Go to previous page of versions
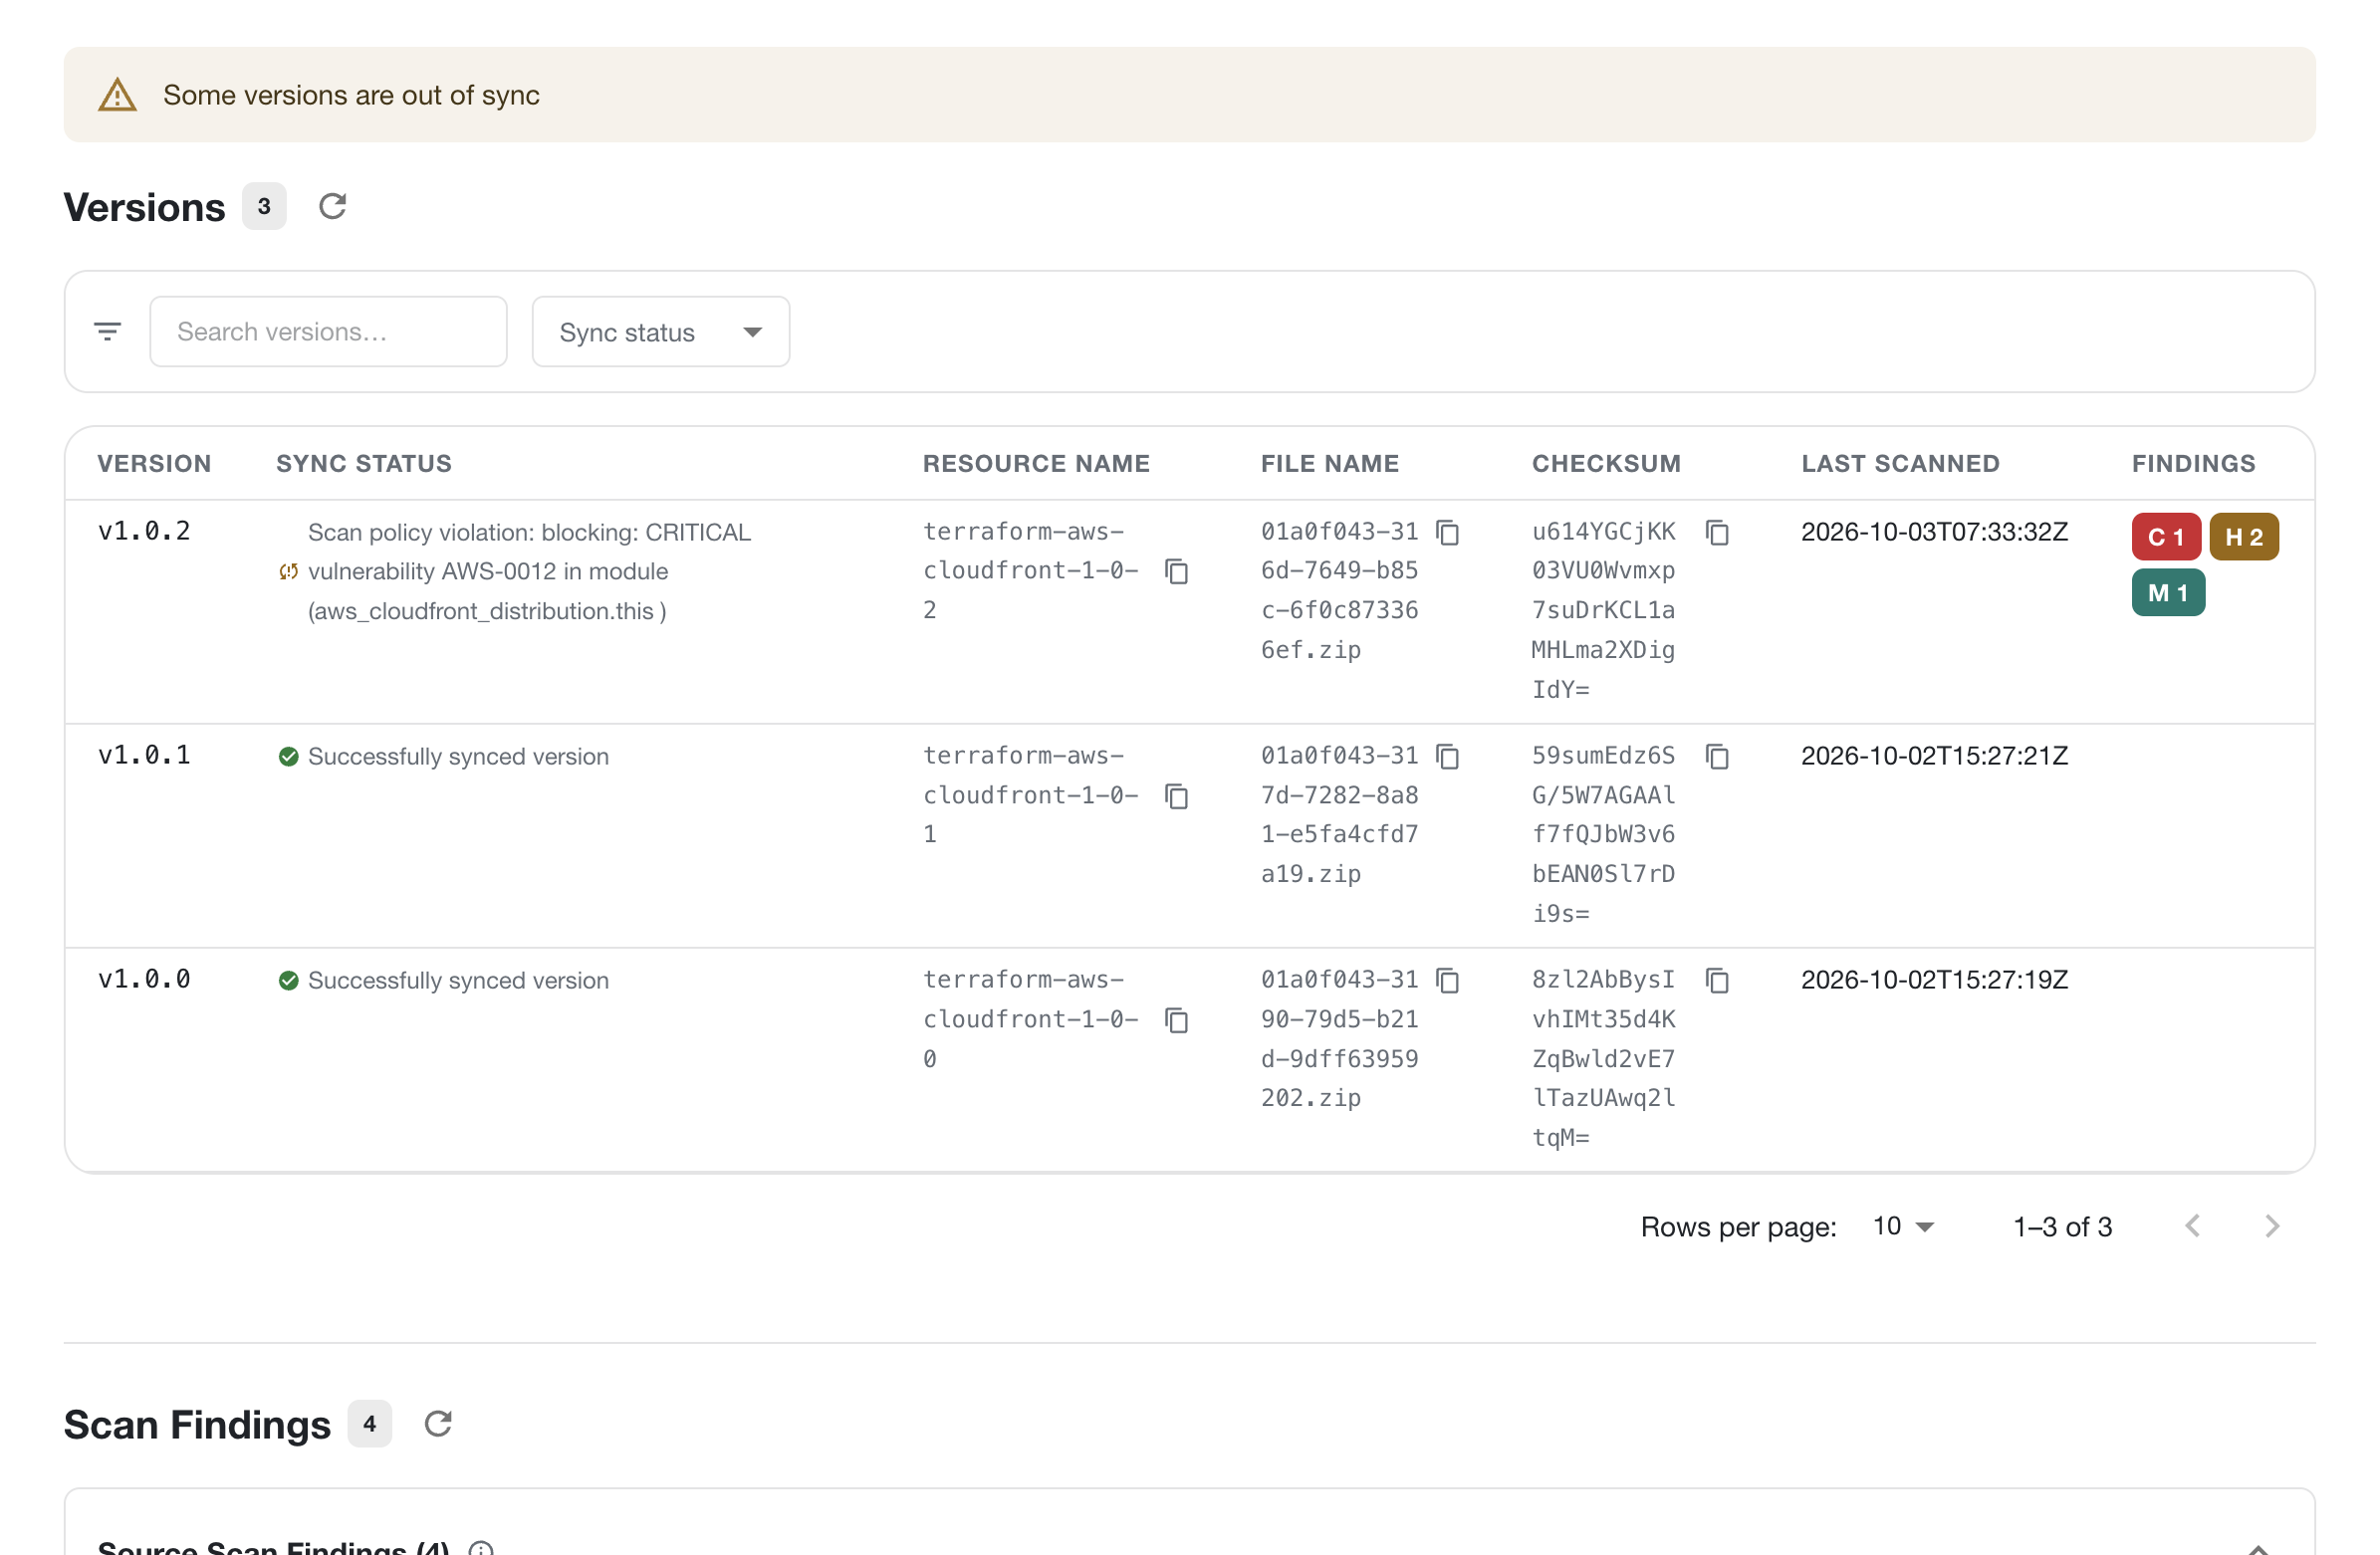 [2193, 1226]
